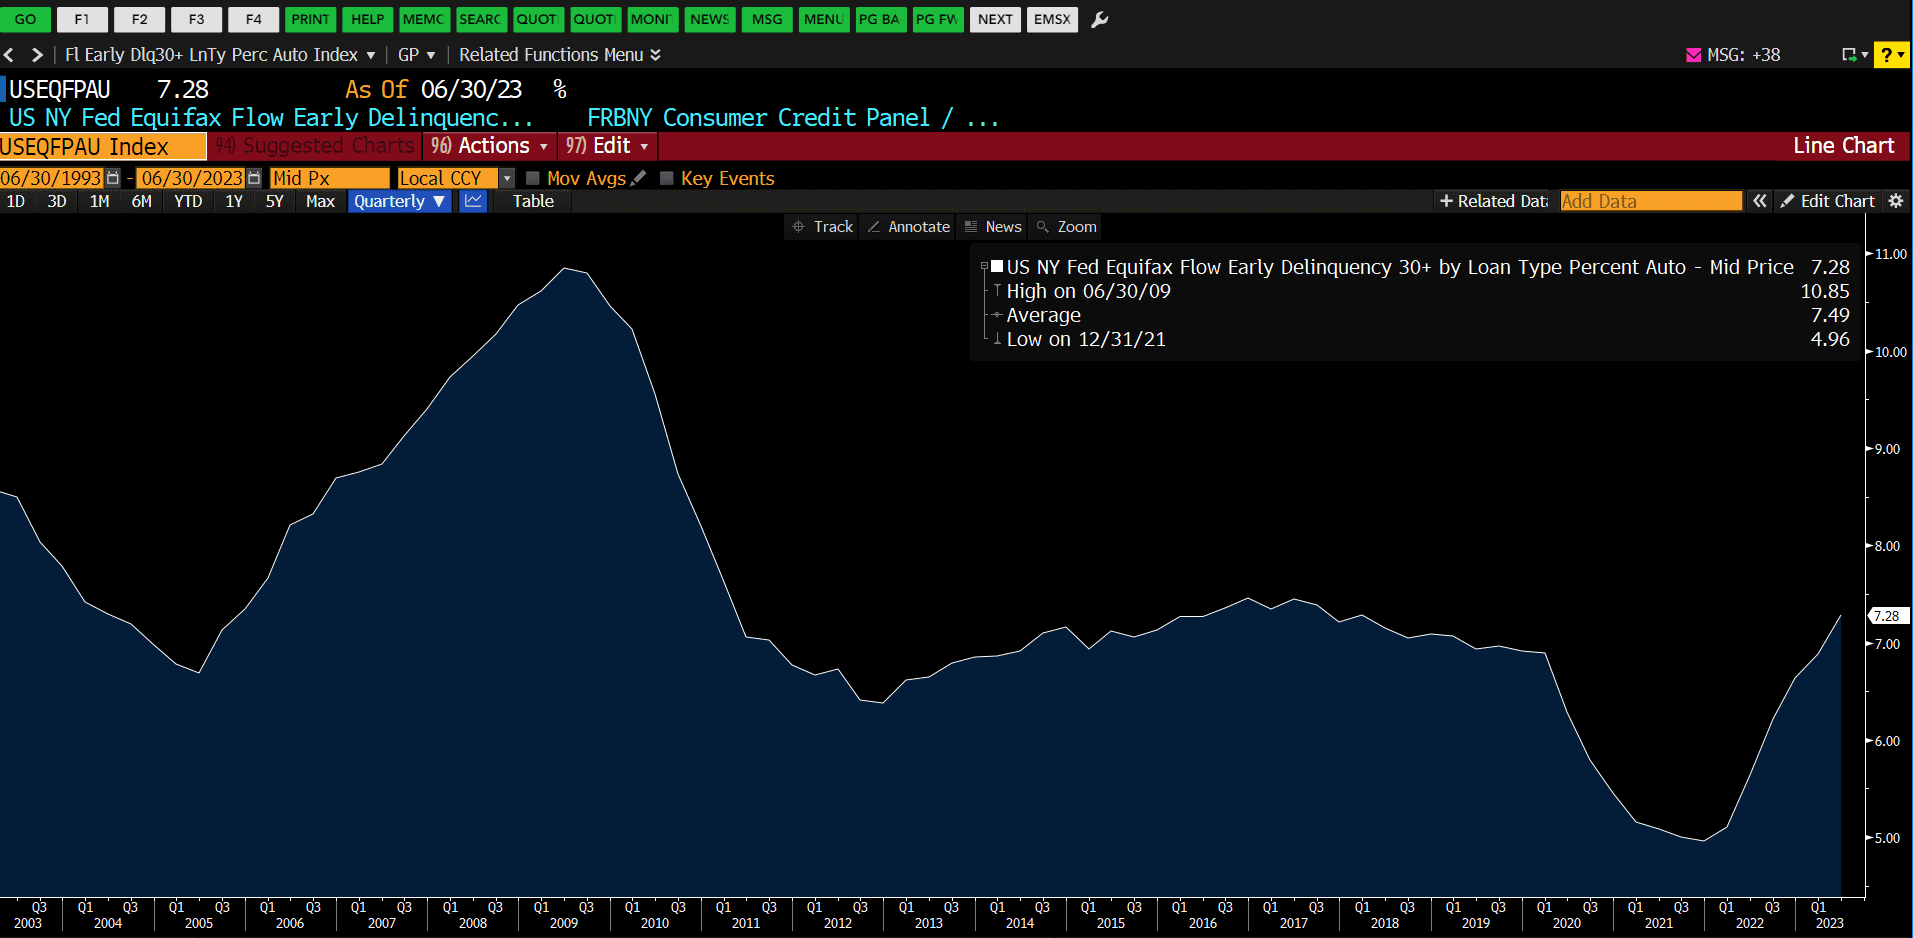The height and width of the screenshot is (938, 1913).
Task: Click the 'High on 06/30/09' legend row
Action: point(1428,291)
